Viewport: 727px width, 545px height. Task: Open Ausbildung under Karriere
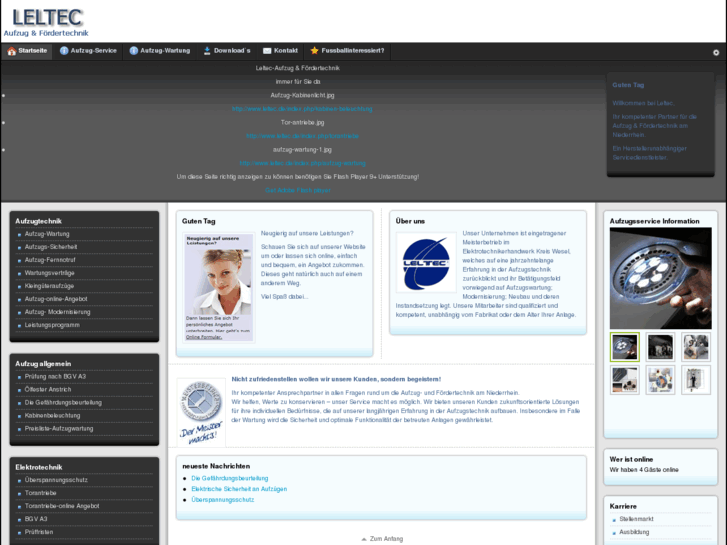point(634,532)
